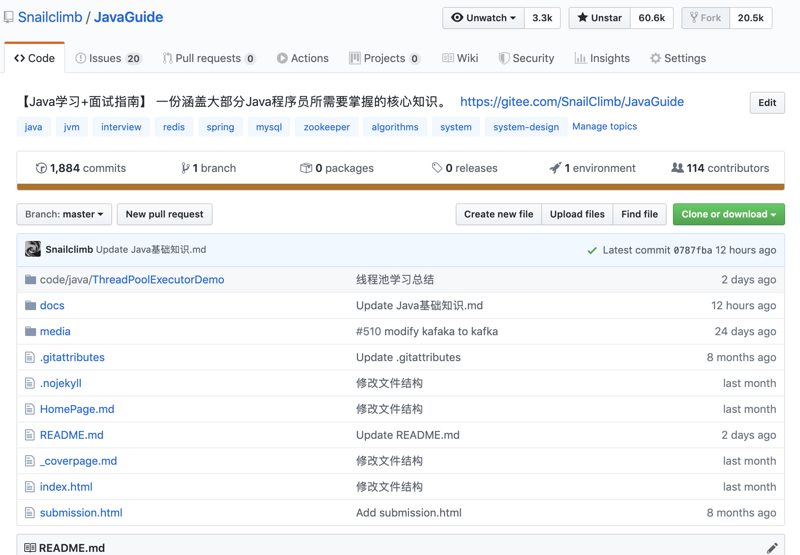The image size is (800, 555).
Task: Expand the Clone or download dropdown
Action: [729, 214]
